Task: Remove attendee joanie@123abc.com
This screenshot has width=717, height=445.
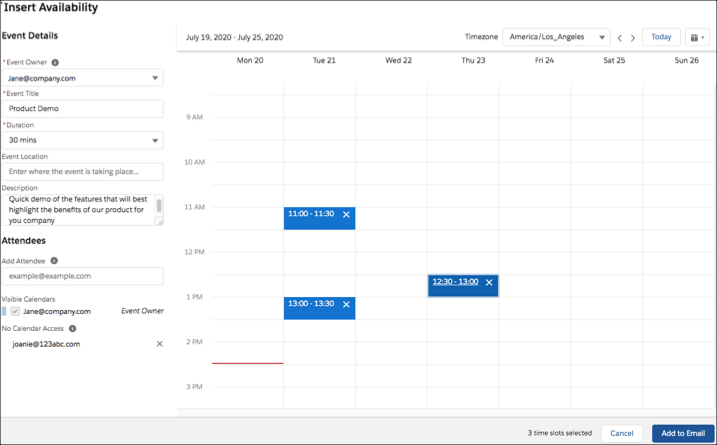Action: (160, 343)
